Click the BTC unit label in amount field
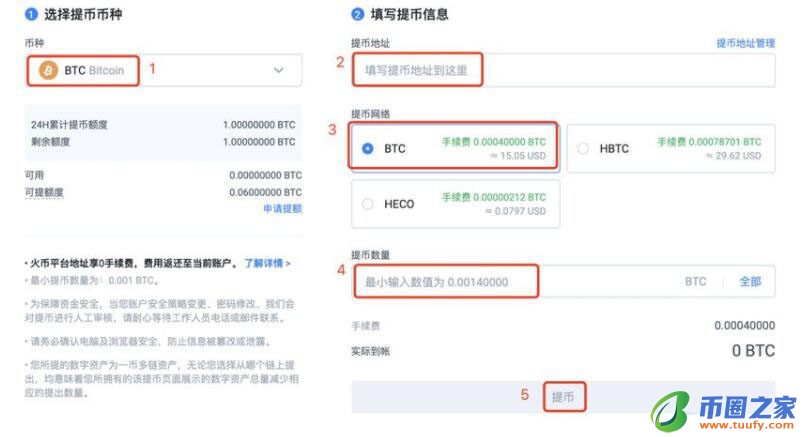 point(695,282)
